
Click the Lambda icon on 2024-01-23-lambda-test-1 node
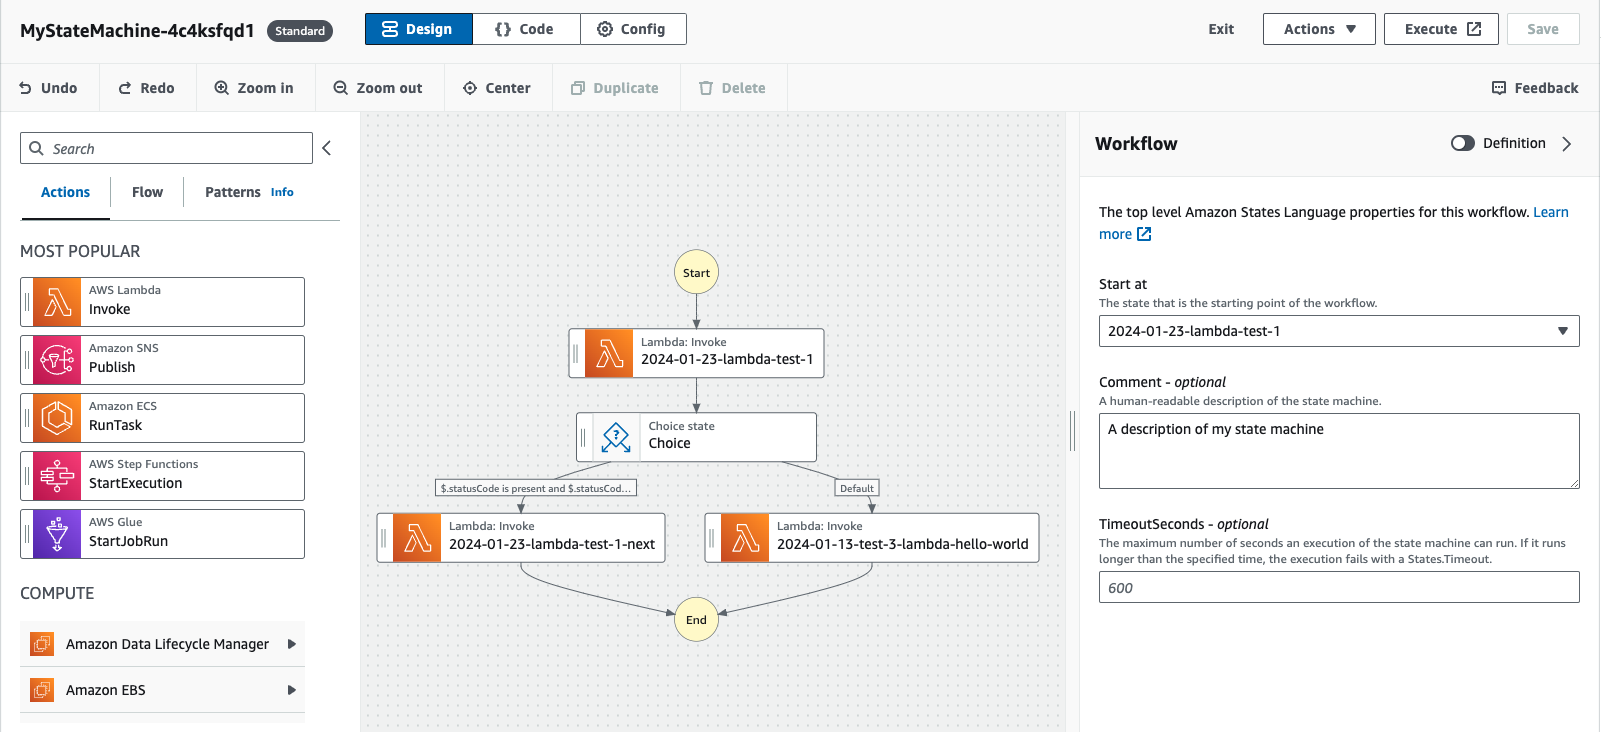pyautogui.click(x=609, y=353)
